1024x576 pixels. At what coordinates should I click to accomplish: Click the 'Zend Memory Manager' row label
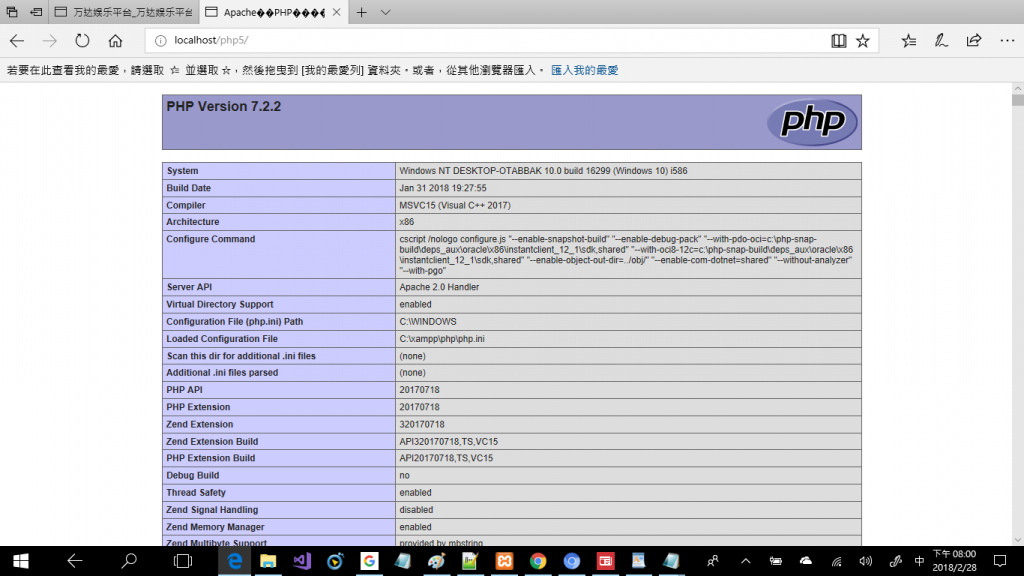pyautogui.click(x=215, y=527)
